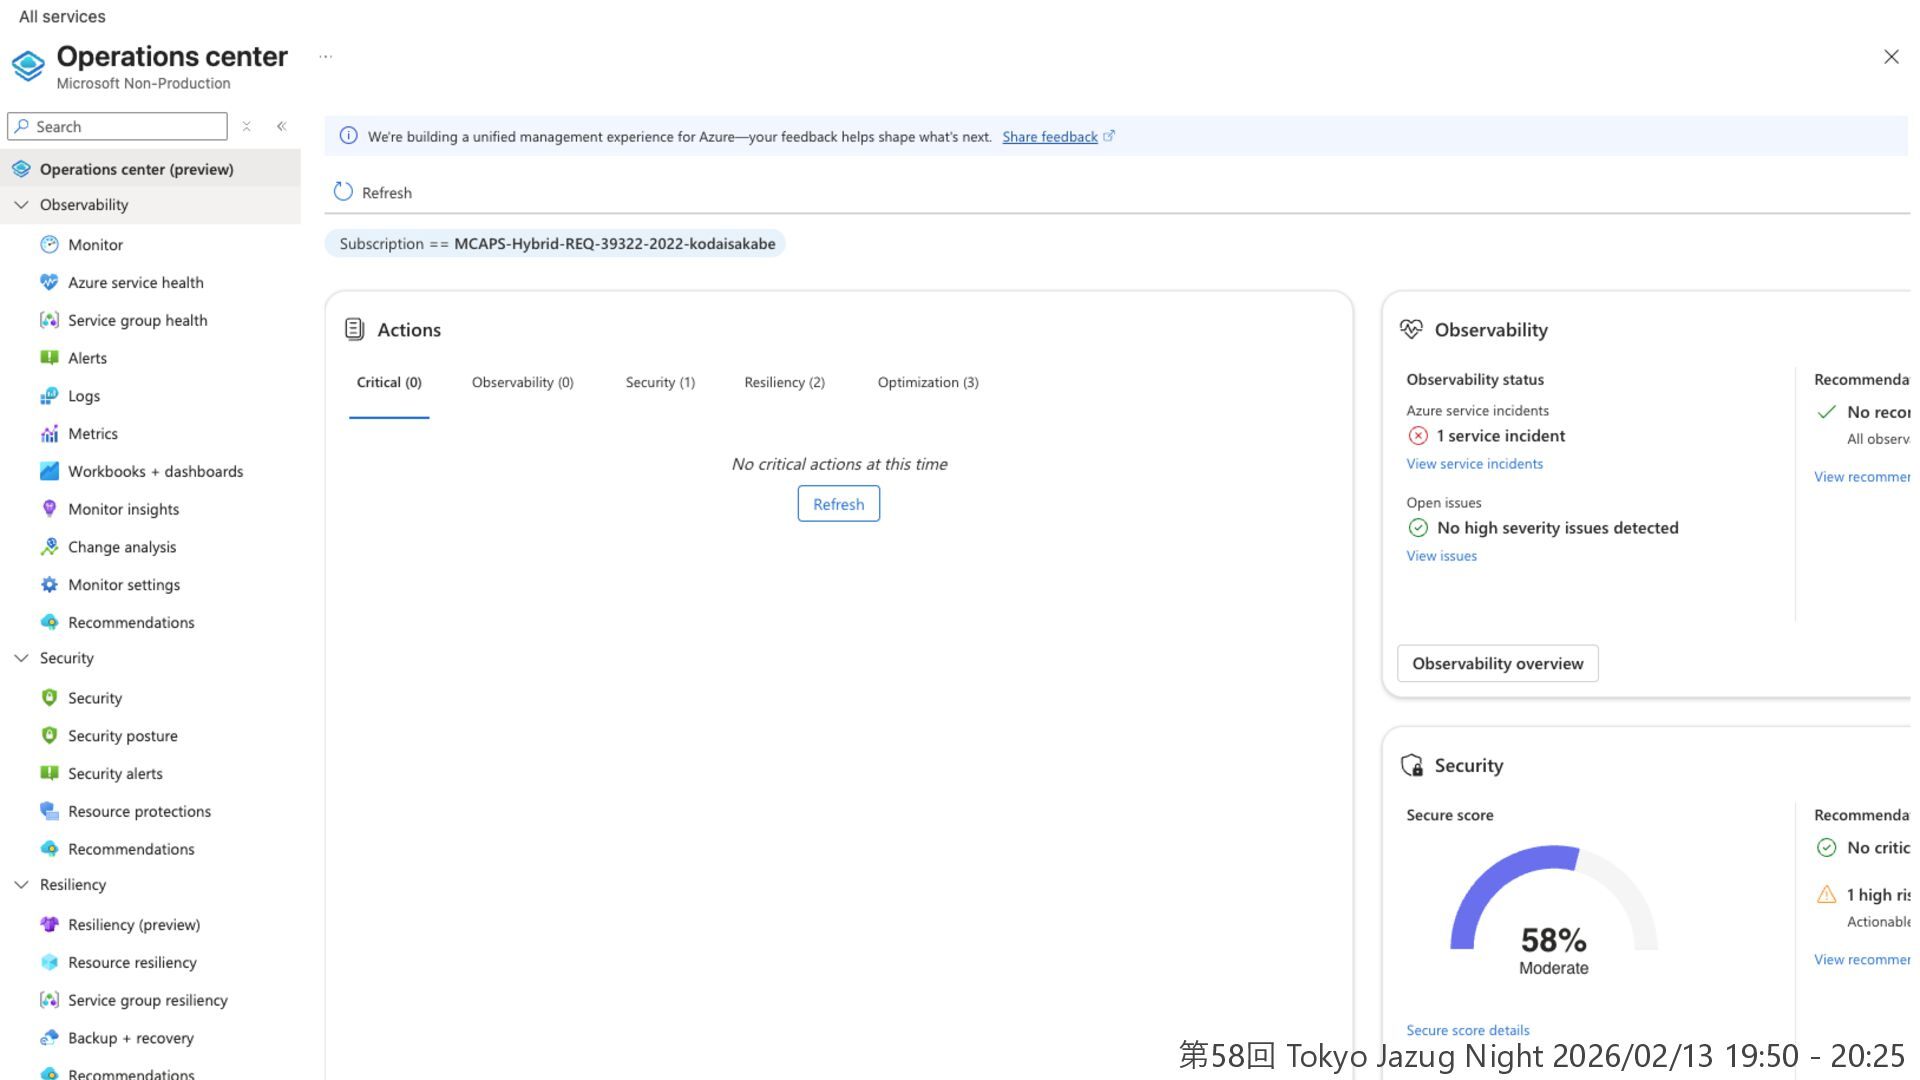Viewport: 1920px width, 1080px height.
Task: Click the Change analysis icon
Action: (49, 547)
